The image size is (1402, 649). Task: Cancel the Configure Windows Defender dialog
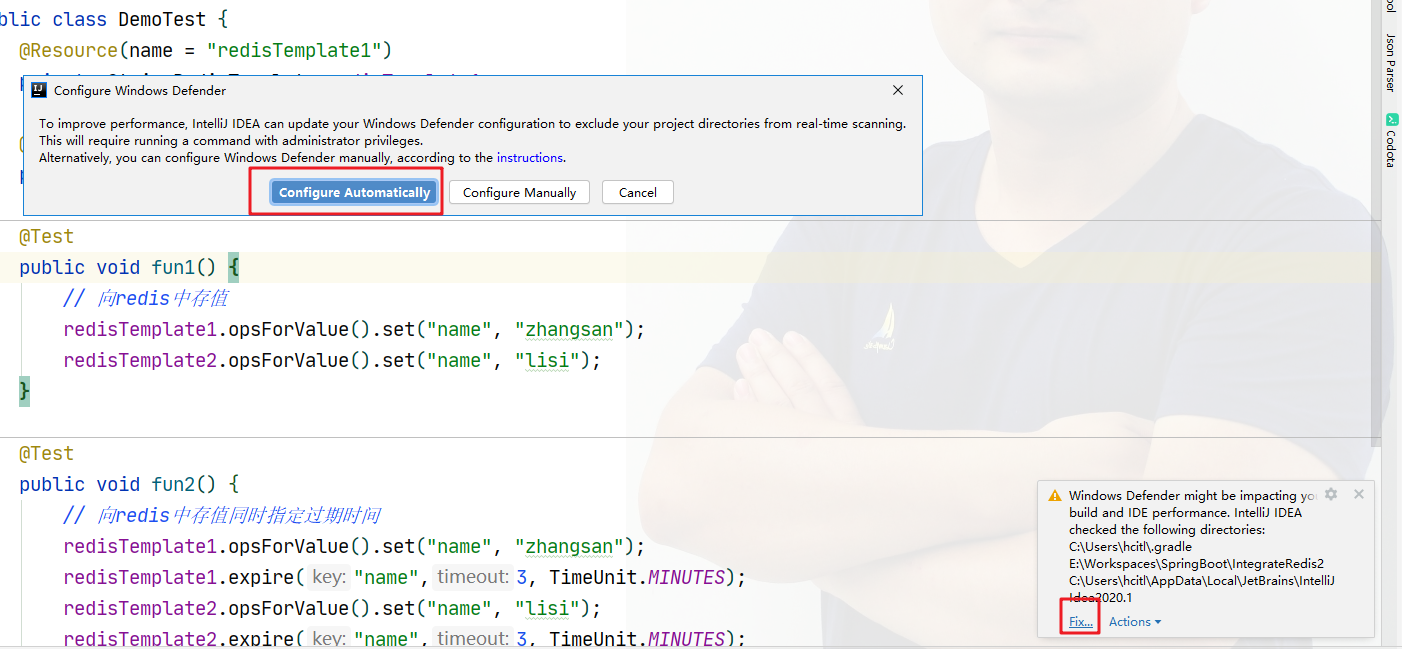coord(637,192)
